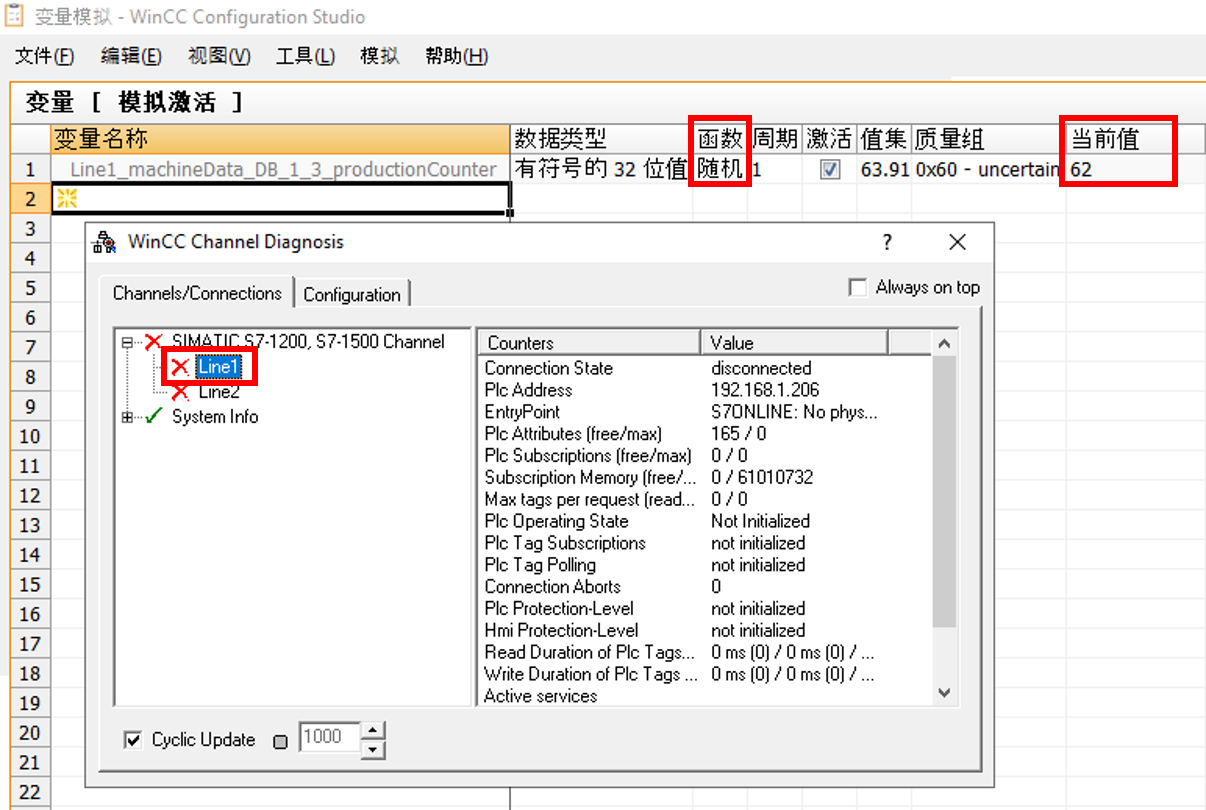Click the 有符号的 32 位值 data type cell
The height and width of the screenshot is (810, 1206).
602,170
